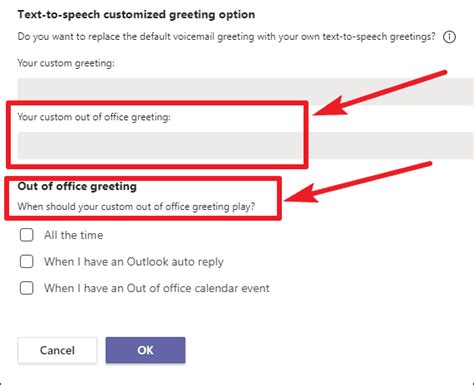Click the "Your custom out of office greeting:" label
The height and width of the screenshot is (385, 474).
tap(94, 117)
